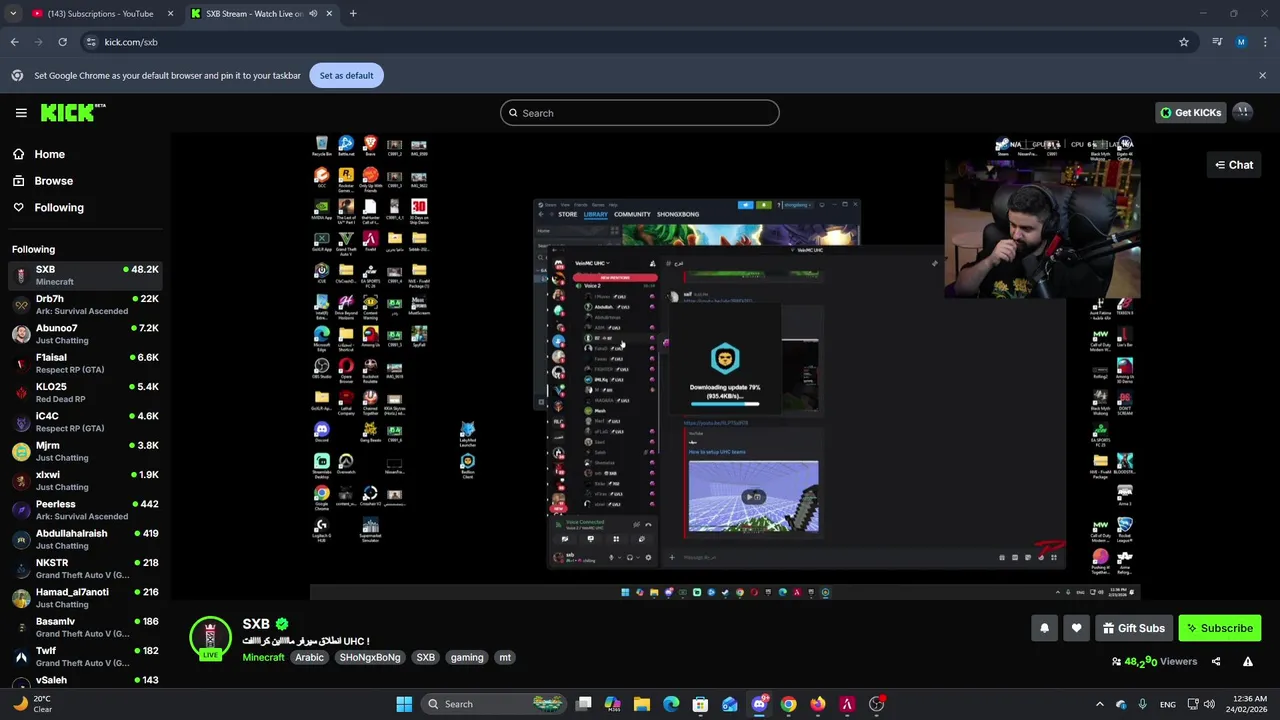Open File Explorer from taskbar
The height and width of the screenshot is (720, 1280).
click(642, 704)
